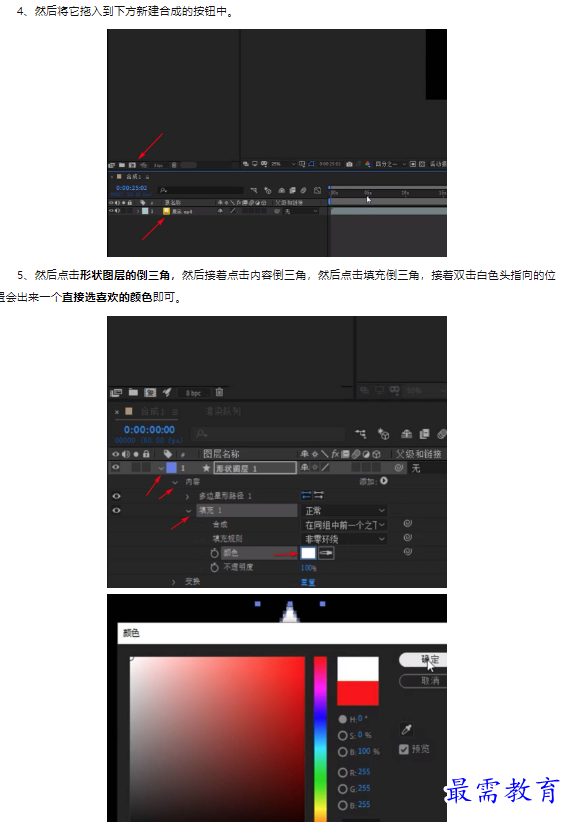Open the 正常 blend mode dropdown
Image resolution: width=568 pixels, height=822 pixels.
pos(344,511)
